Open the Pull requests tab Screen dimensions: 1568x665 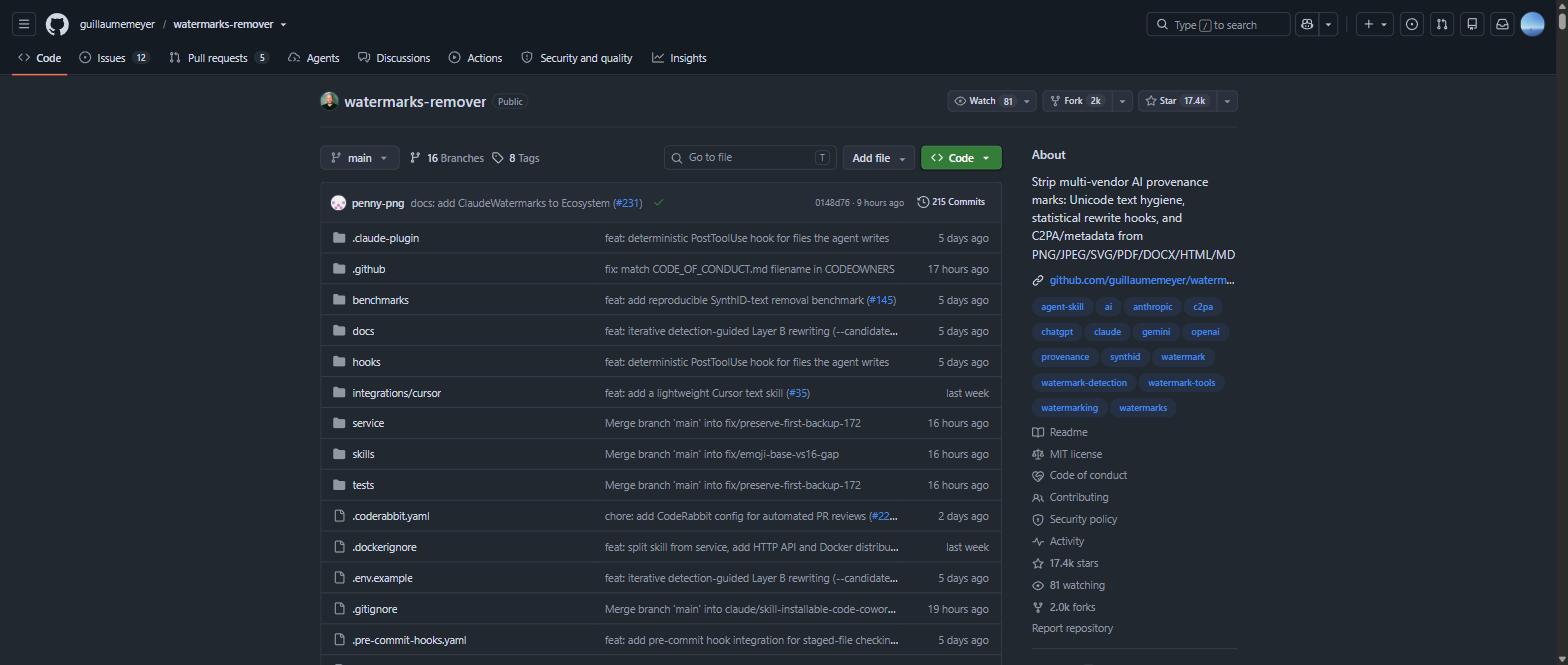(219, 58)
